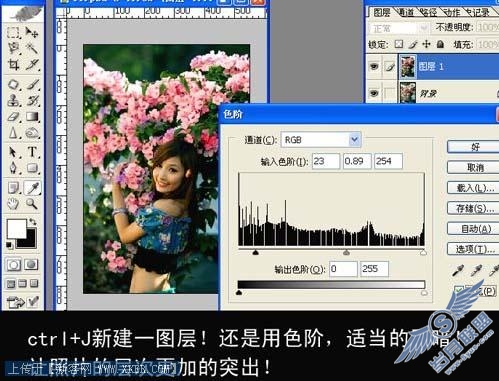The height and width of the screenshot is (381, 499).
Task: Switch to the 路径 paths tab
Action: pos(429,13)
